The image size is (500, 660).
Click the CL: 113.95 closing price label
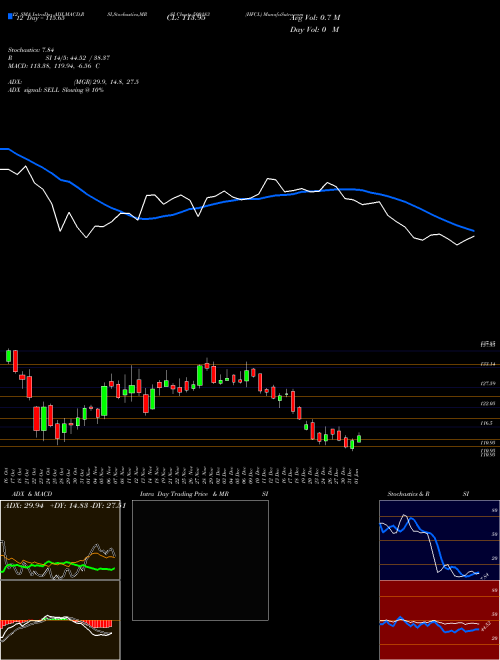point(186,18)
